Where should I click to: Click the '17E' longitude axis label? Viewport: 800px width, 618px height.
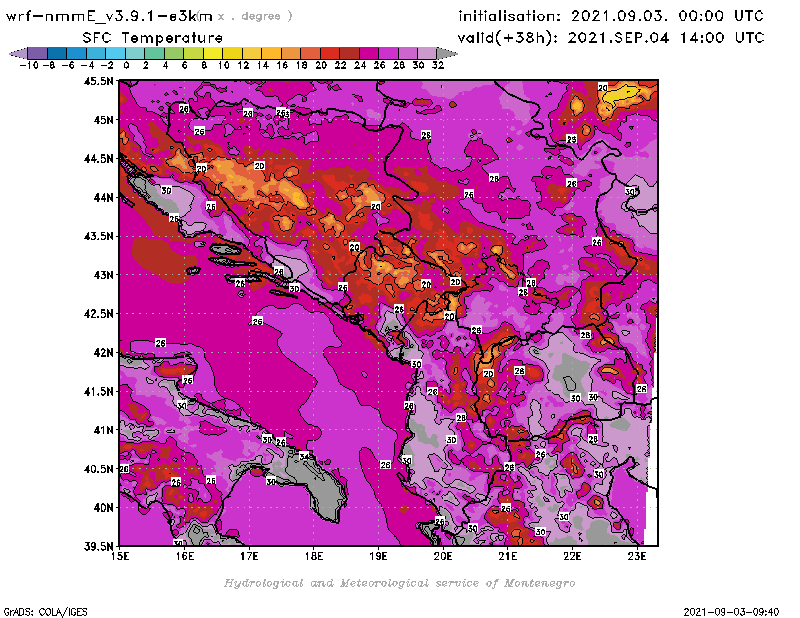click(x=249, y=556)
